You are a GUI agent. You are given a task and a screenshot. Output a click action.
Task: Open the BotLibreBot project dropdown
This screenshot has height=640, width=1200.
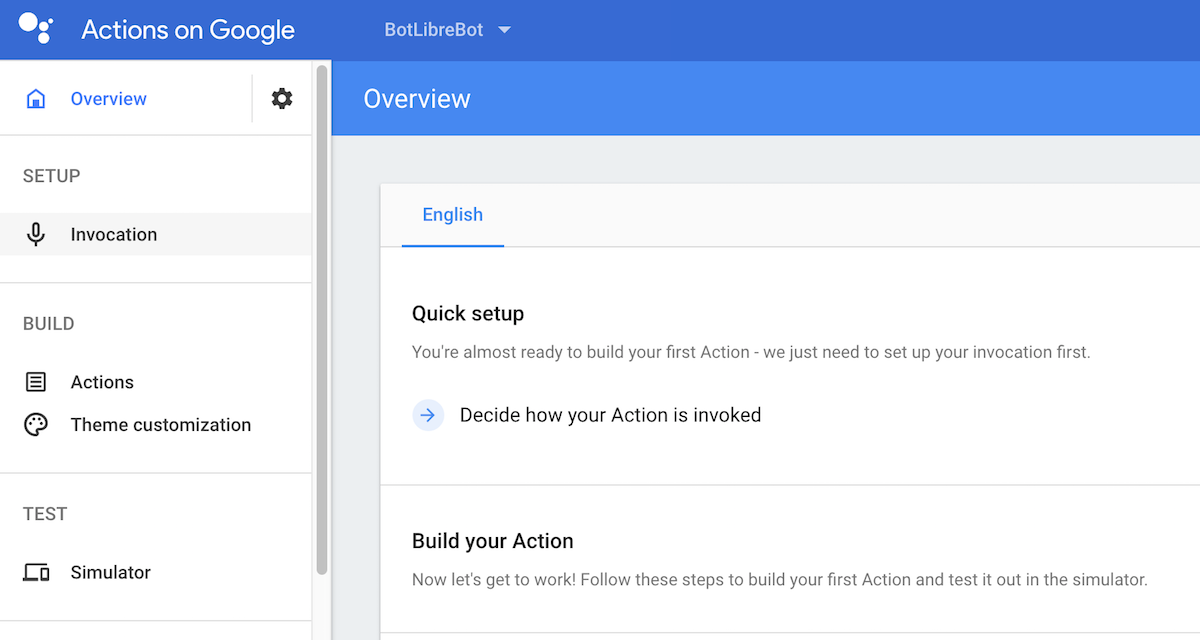(x=448, y=30)
